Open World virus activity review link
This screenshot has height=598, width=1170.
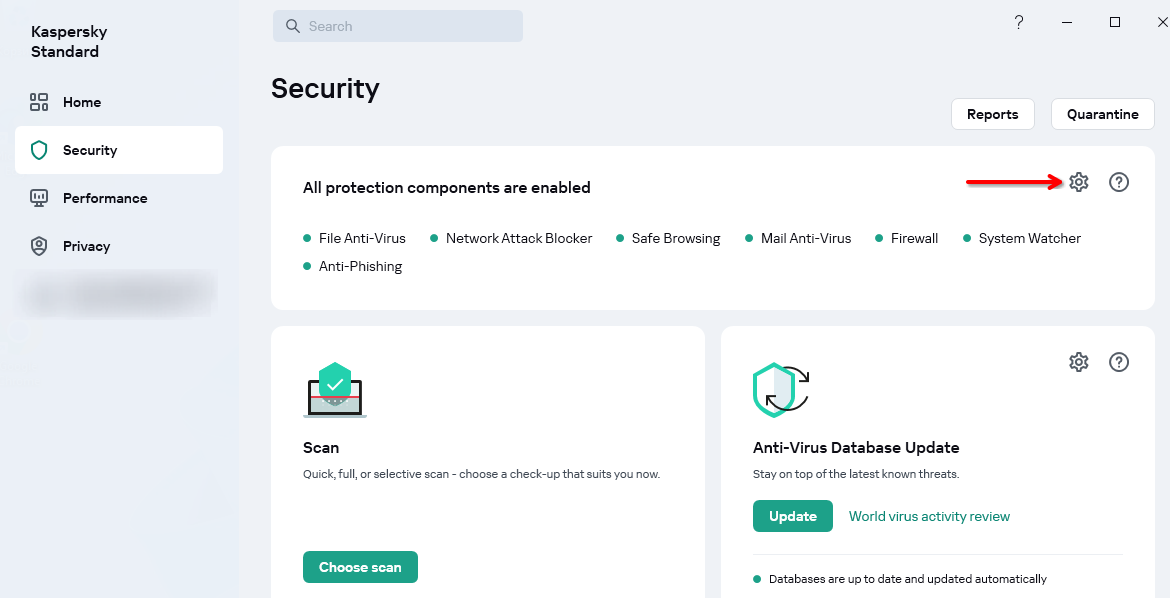929,516
